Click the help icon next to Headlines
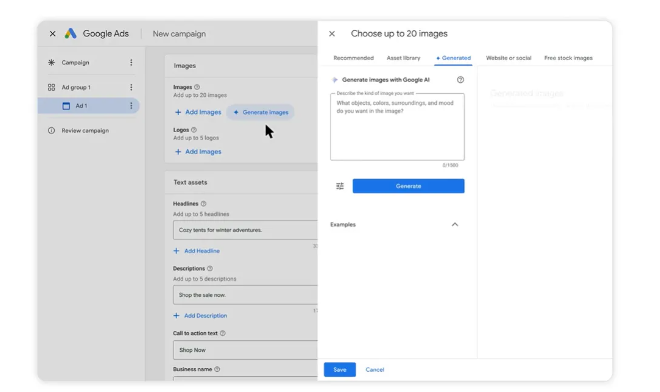The image size is (660, 392). click(x=204, y=204)
